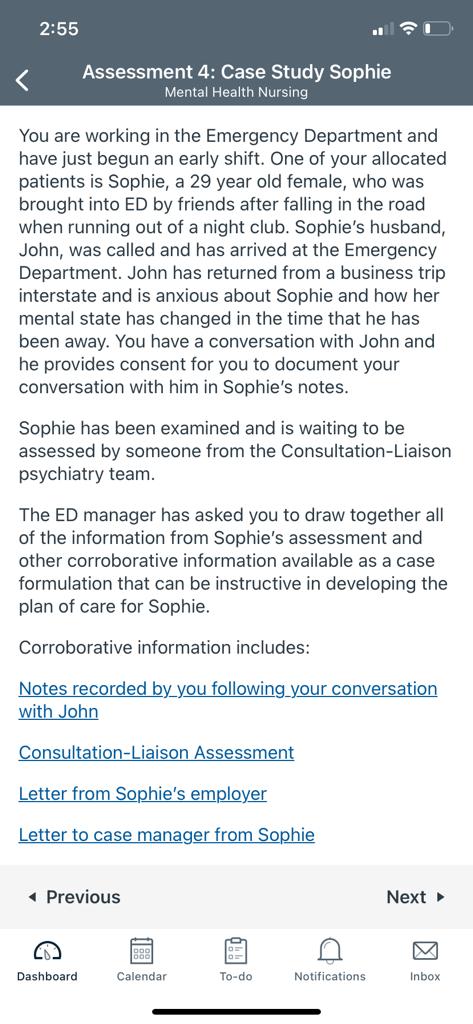This screenshot has width=473, height=1024.
Task: Open the Dashboard speedometer icon
Action: [x=47, y=950]
